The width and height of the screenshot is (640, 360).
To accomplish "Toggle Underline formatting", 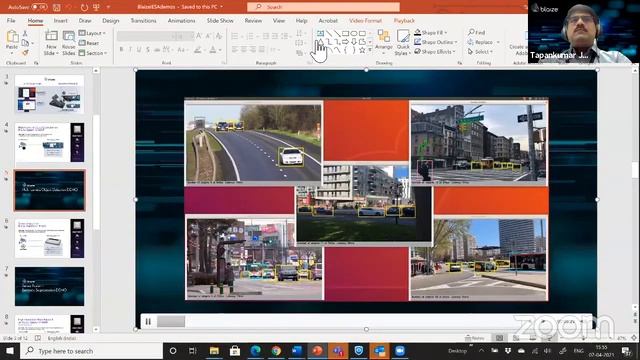I will (x=139, y=50).
